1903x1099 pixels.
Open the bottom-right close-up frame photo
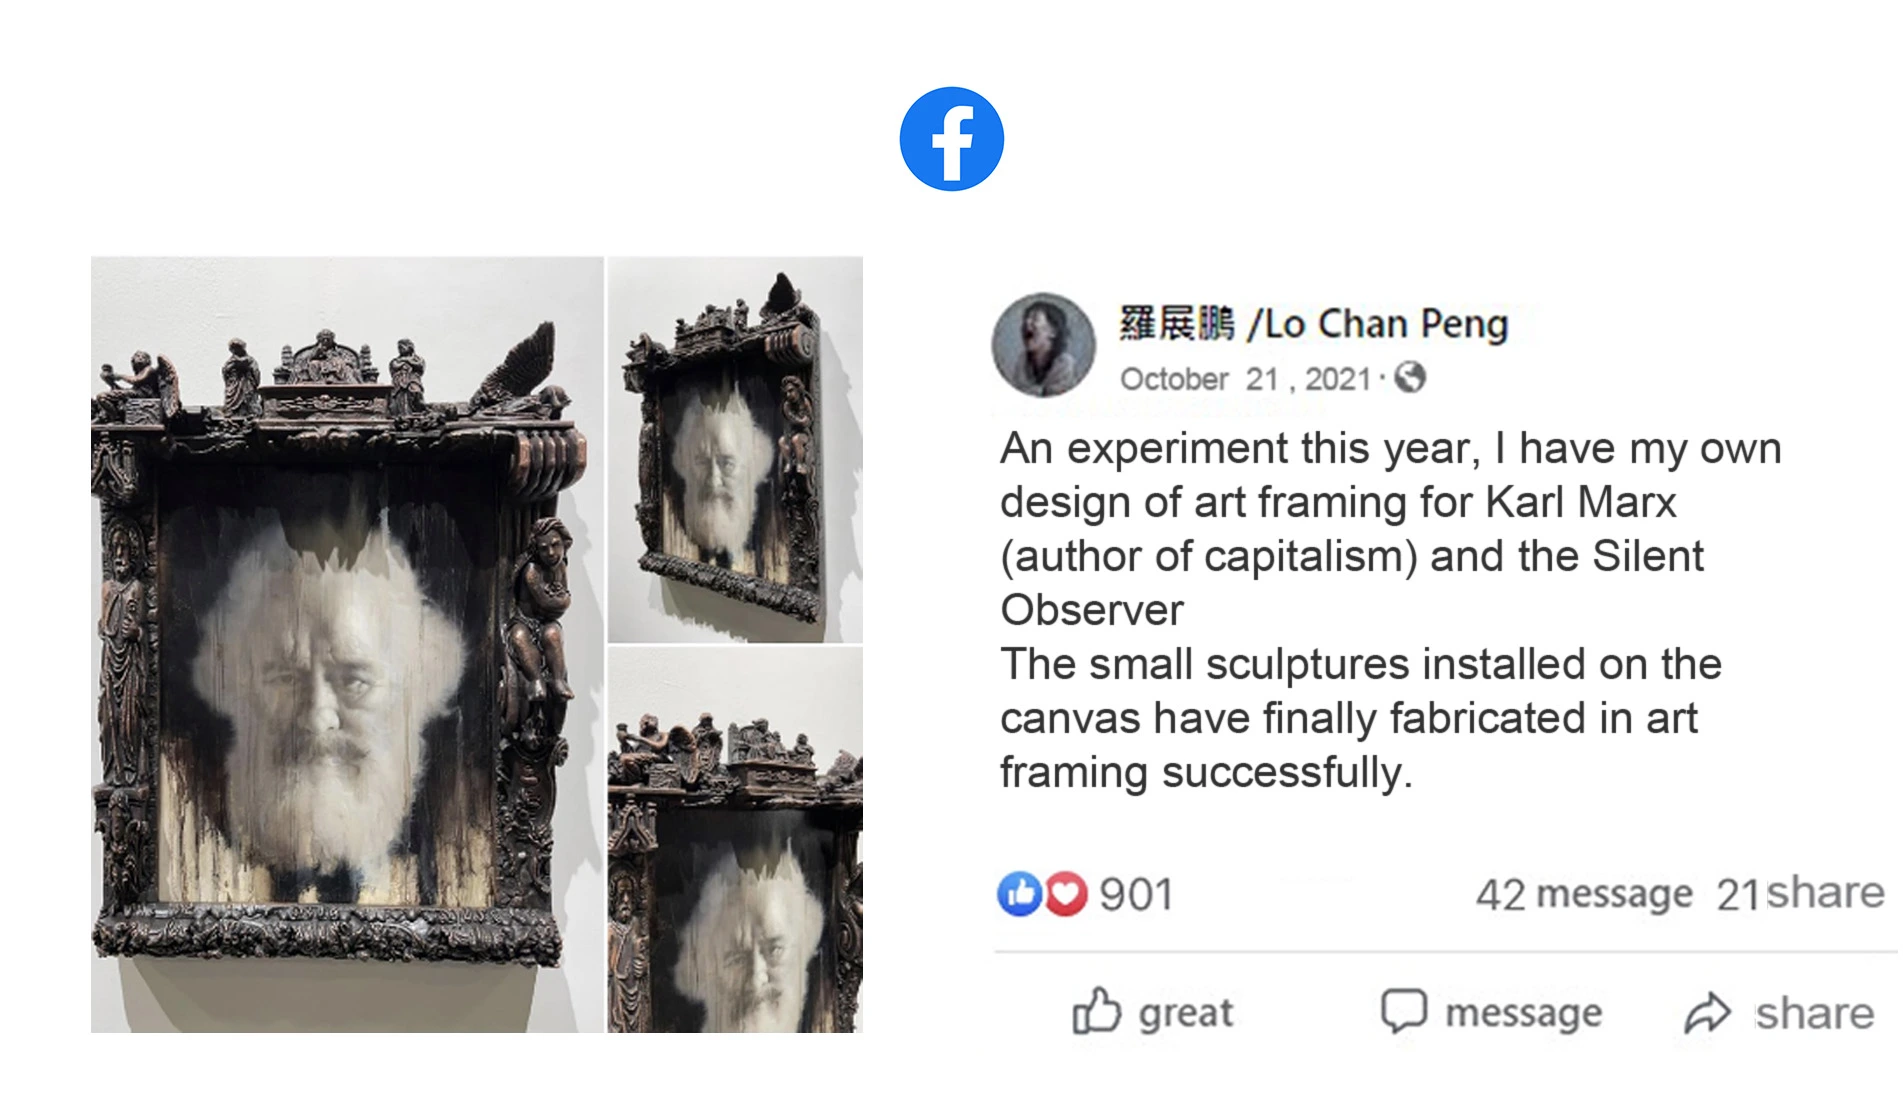point(735,840)
